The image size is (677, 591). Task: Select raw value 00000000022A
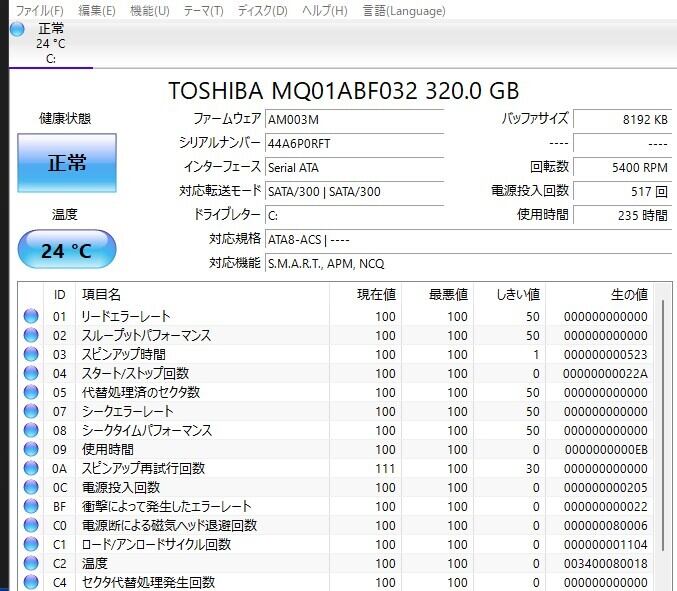pos(605,373)
